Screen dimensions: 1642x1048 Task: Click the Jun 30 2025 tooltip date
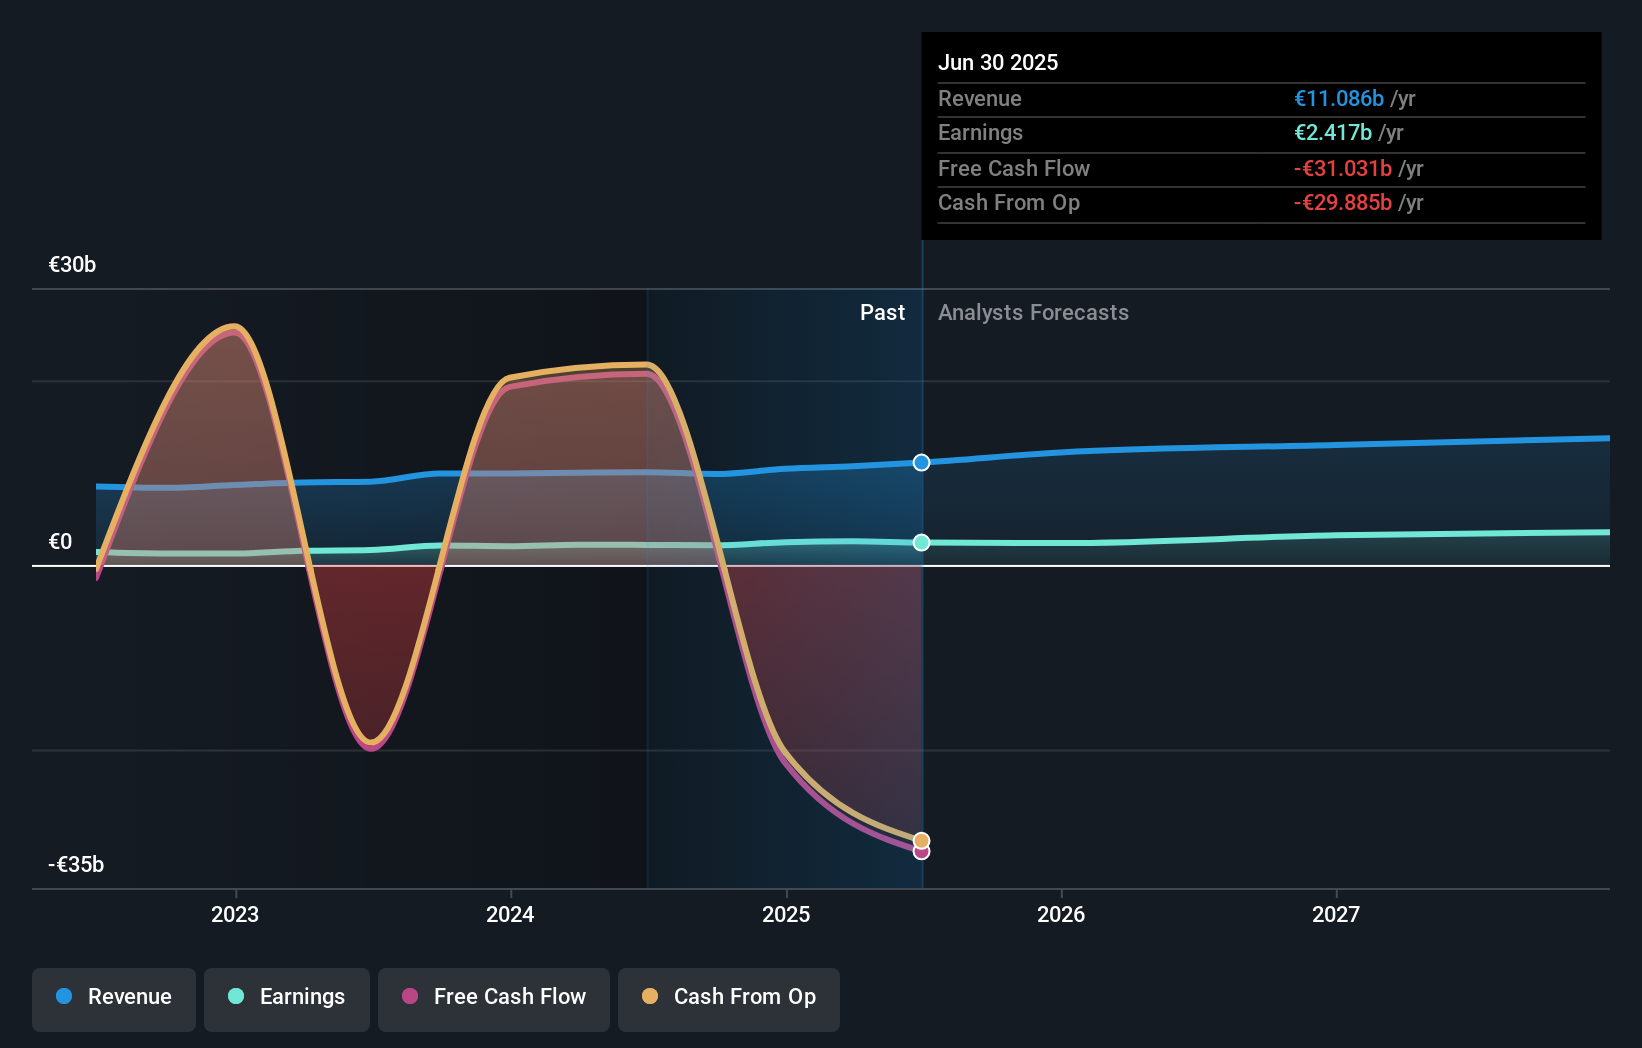tap(998, 62)
